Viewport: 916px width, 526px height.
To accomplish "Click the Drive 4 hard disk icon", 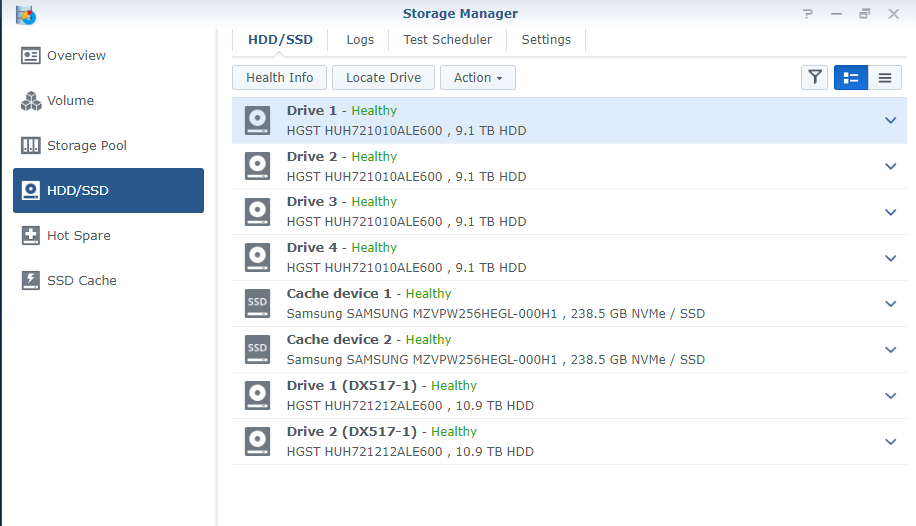I will click(x=257, y=258).
